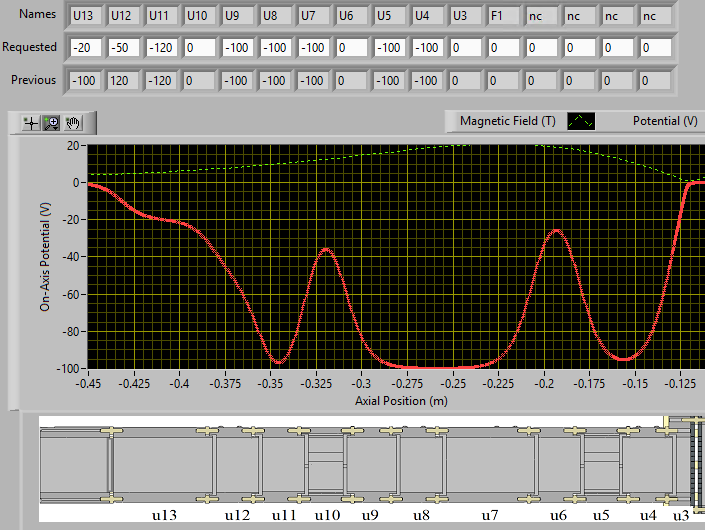Screen dimensions: 705x530
Task: Click Previous value for U4
Action: coord(427,81)
